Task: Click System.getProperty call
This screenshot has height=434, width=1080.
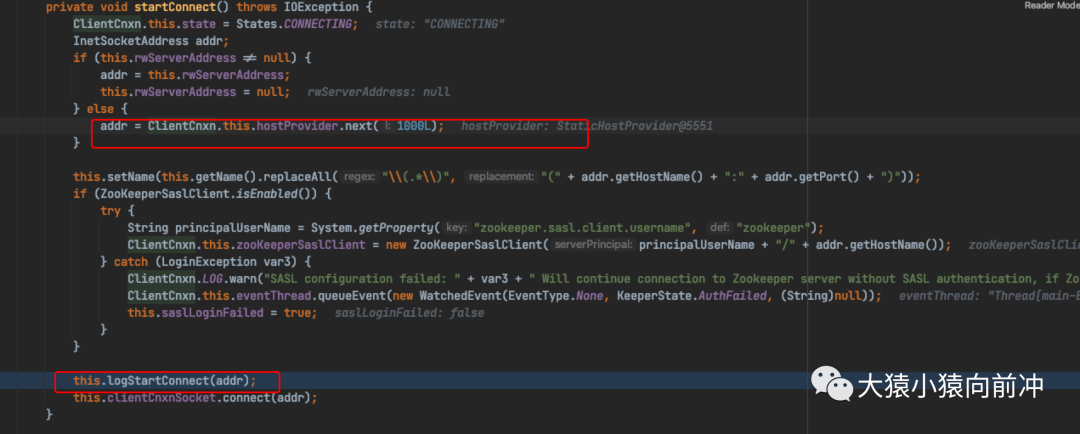Action: tap(375, 228)
